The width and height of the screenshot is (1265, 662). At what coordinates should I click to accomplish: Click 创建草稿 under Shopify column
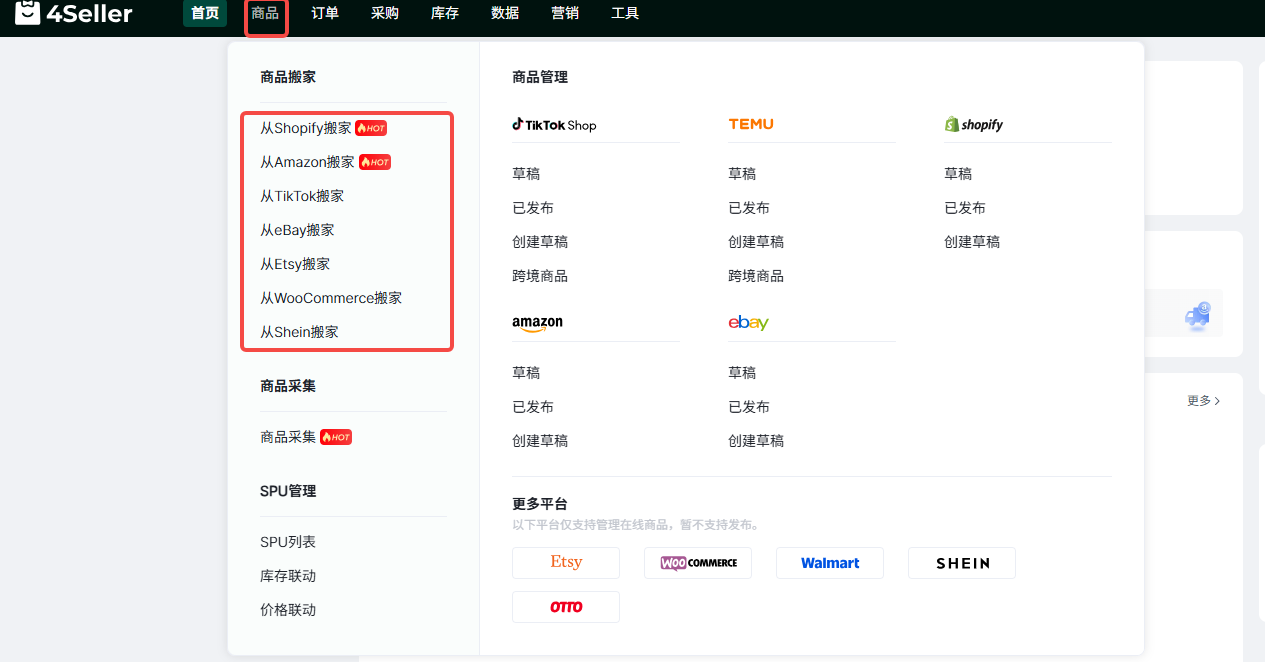click(972, 242)
